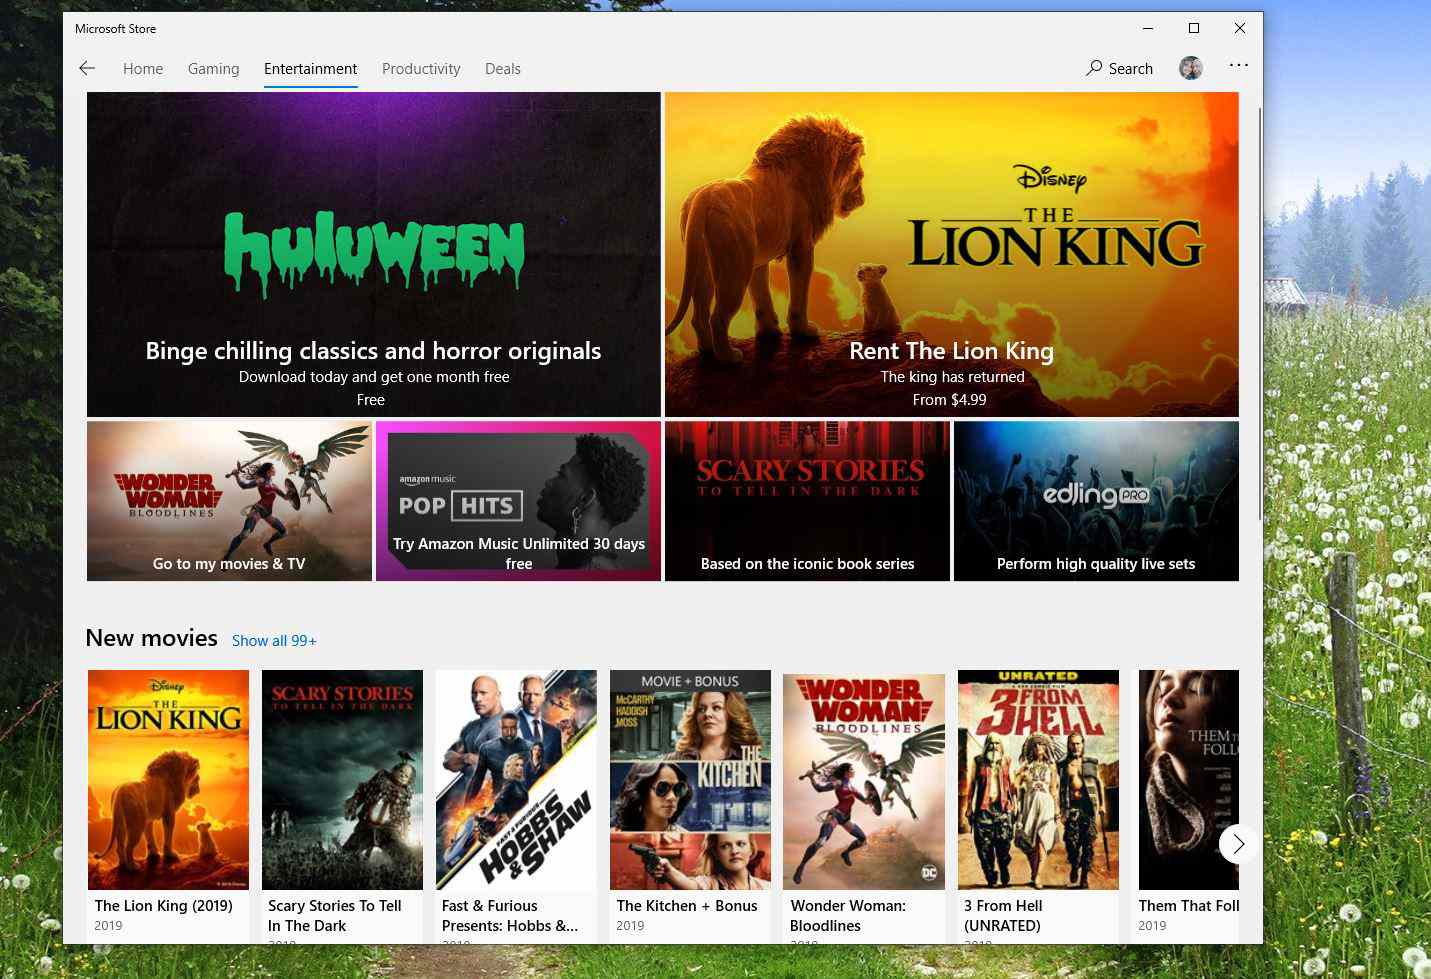Image resolution: width=1431 pixels, height=979 pixels.
Task: Open the three-dot See more menu
Action: click(1239, 65)
